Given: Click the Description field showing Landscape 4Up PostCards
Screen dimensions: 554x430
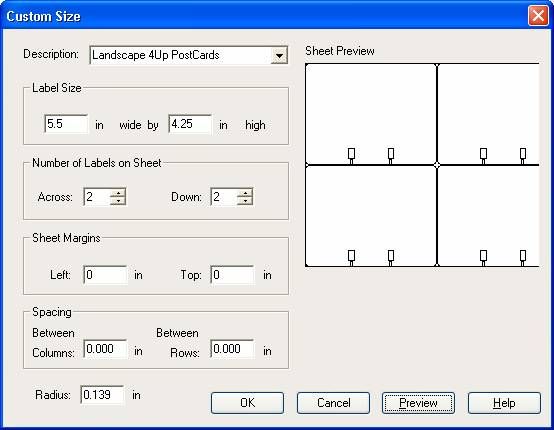Looking at the screenshot, I should [189, 55].
